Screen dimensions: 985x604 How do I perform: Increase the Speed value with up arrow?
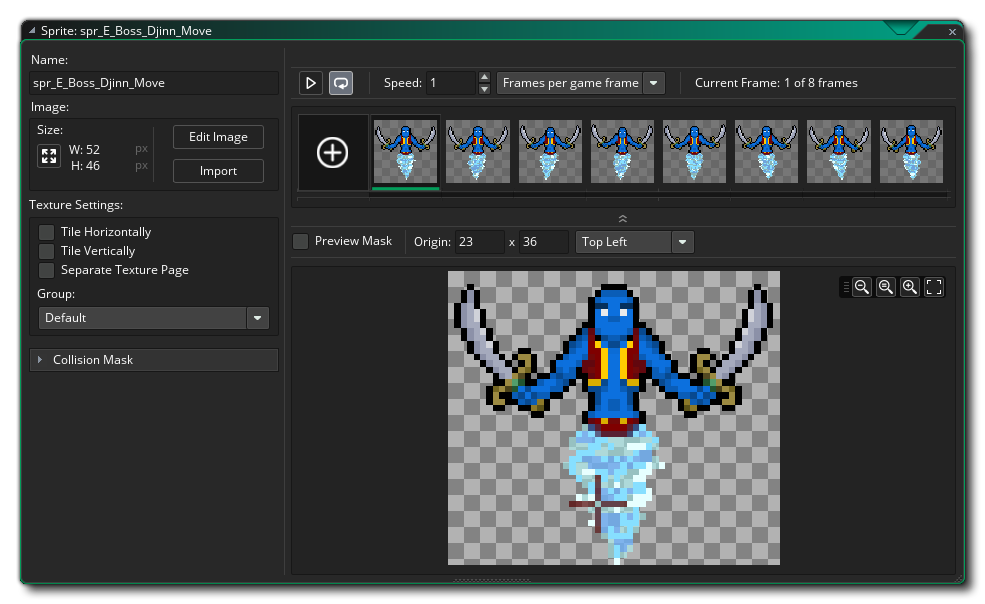(x=485, y=77)
